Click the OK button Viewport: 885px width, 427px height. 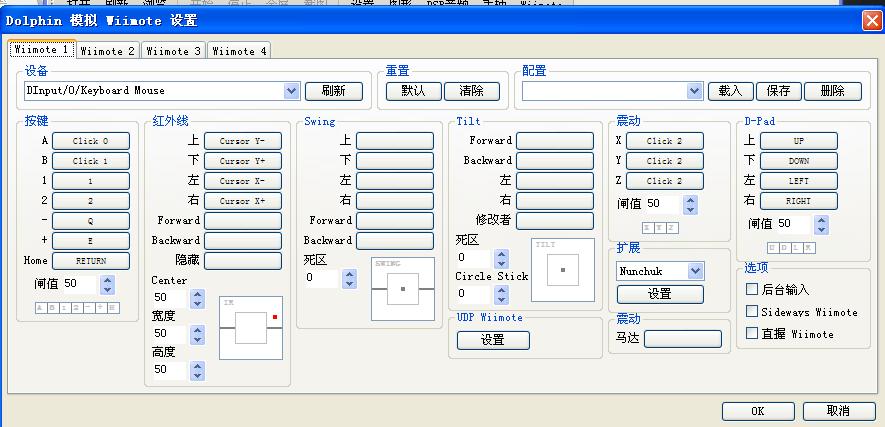(x=758, y=411)
